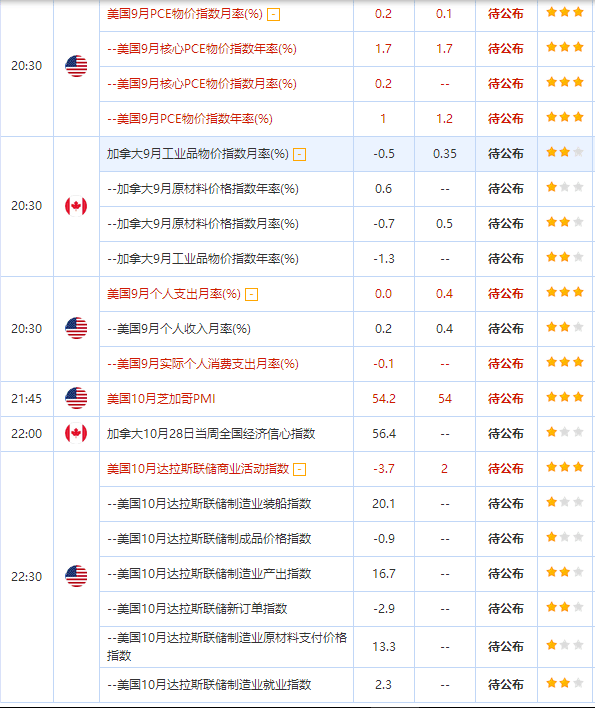Click star rating for 美国10月芝加哥PMI
This screenshot has width=595, height=708.
(x=564, y=397)
